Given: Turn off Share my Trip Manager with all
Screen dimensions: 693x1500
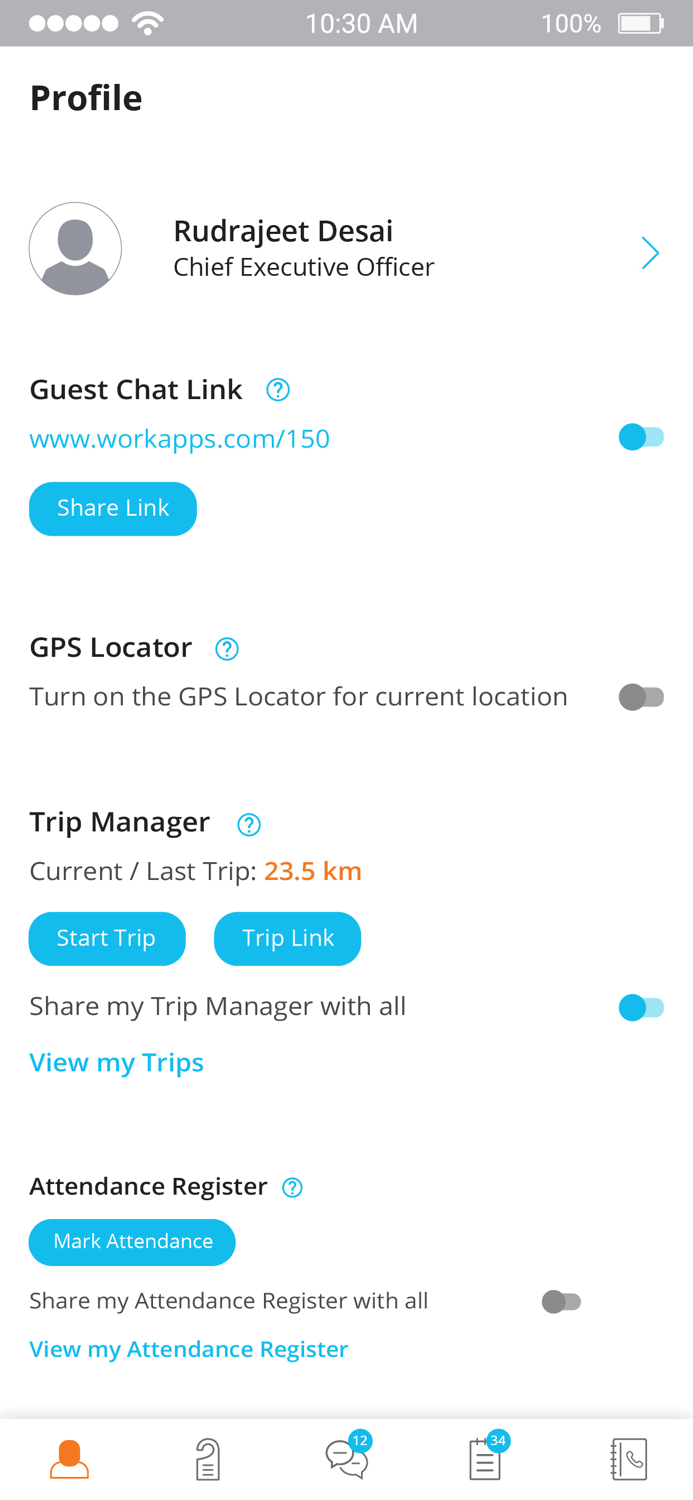Looking at the screenshot, I should pyautogui.click(x=641, y=1007).
